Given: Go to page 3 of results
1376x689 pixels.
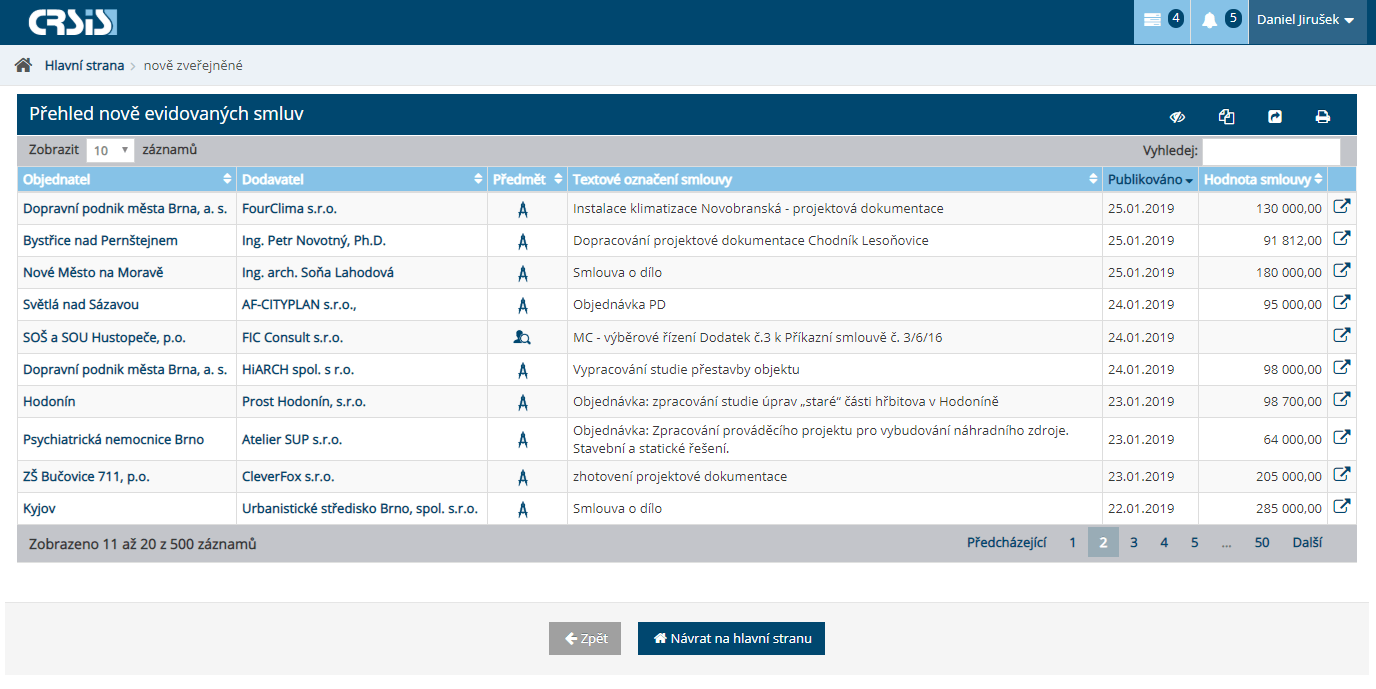Looking at the screenshot, I should tap(1134, 543).
